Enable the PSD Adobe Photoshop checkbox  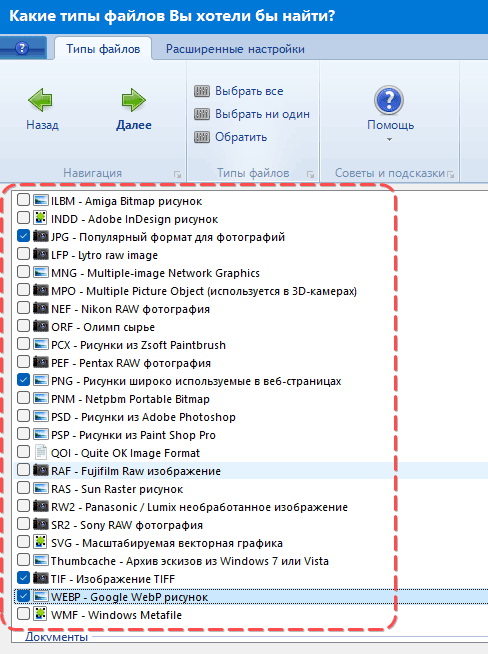coord(23,416)
